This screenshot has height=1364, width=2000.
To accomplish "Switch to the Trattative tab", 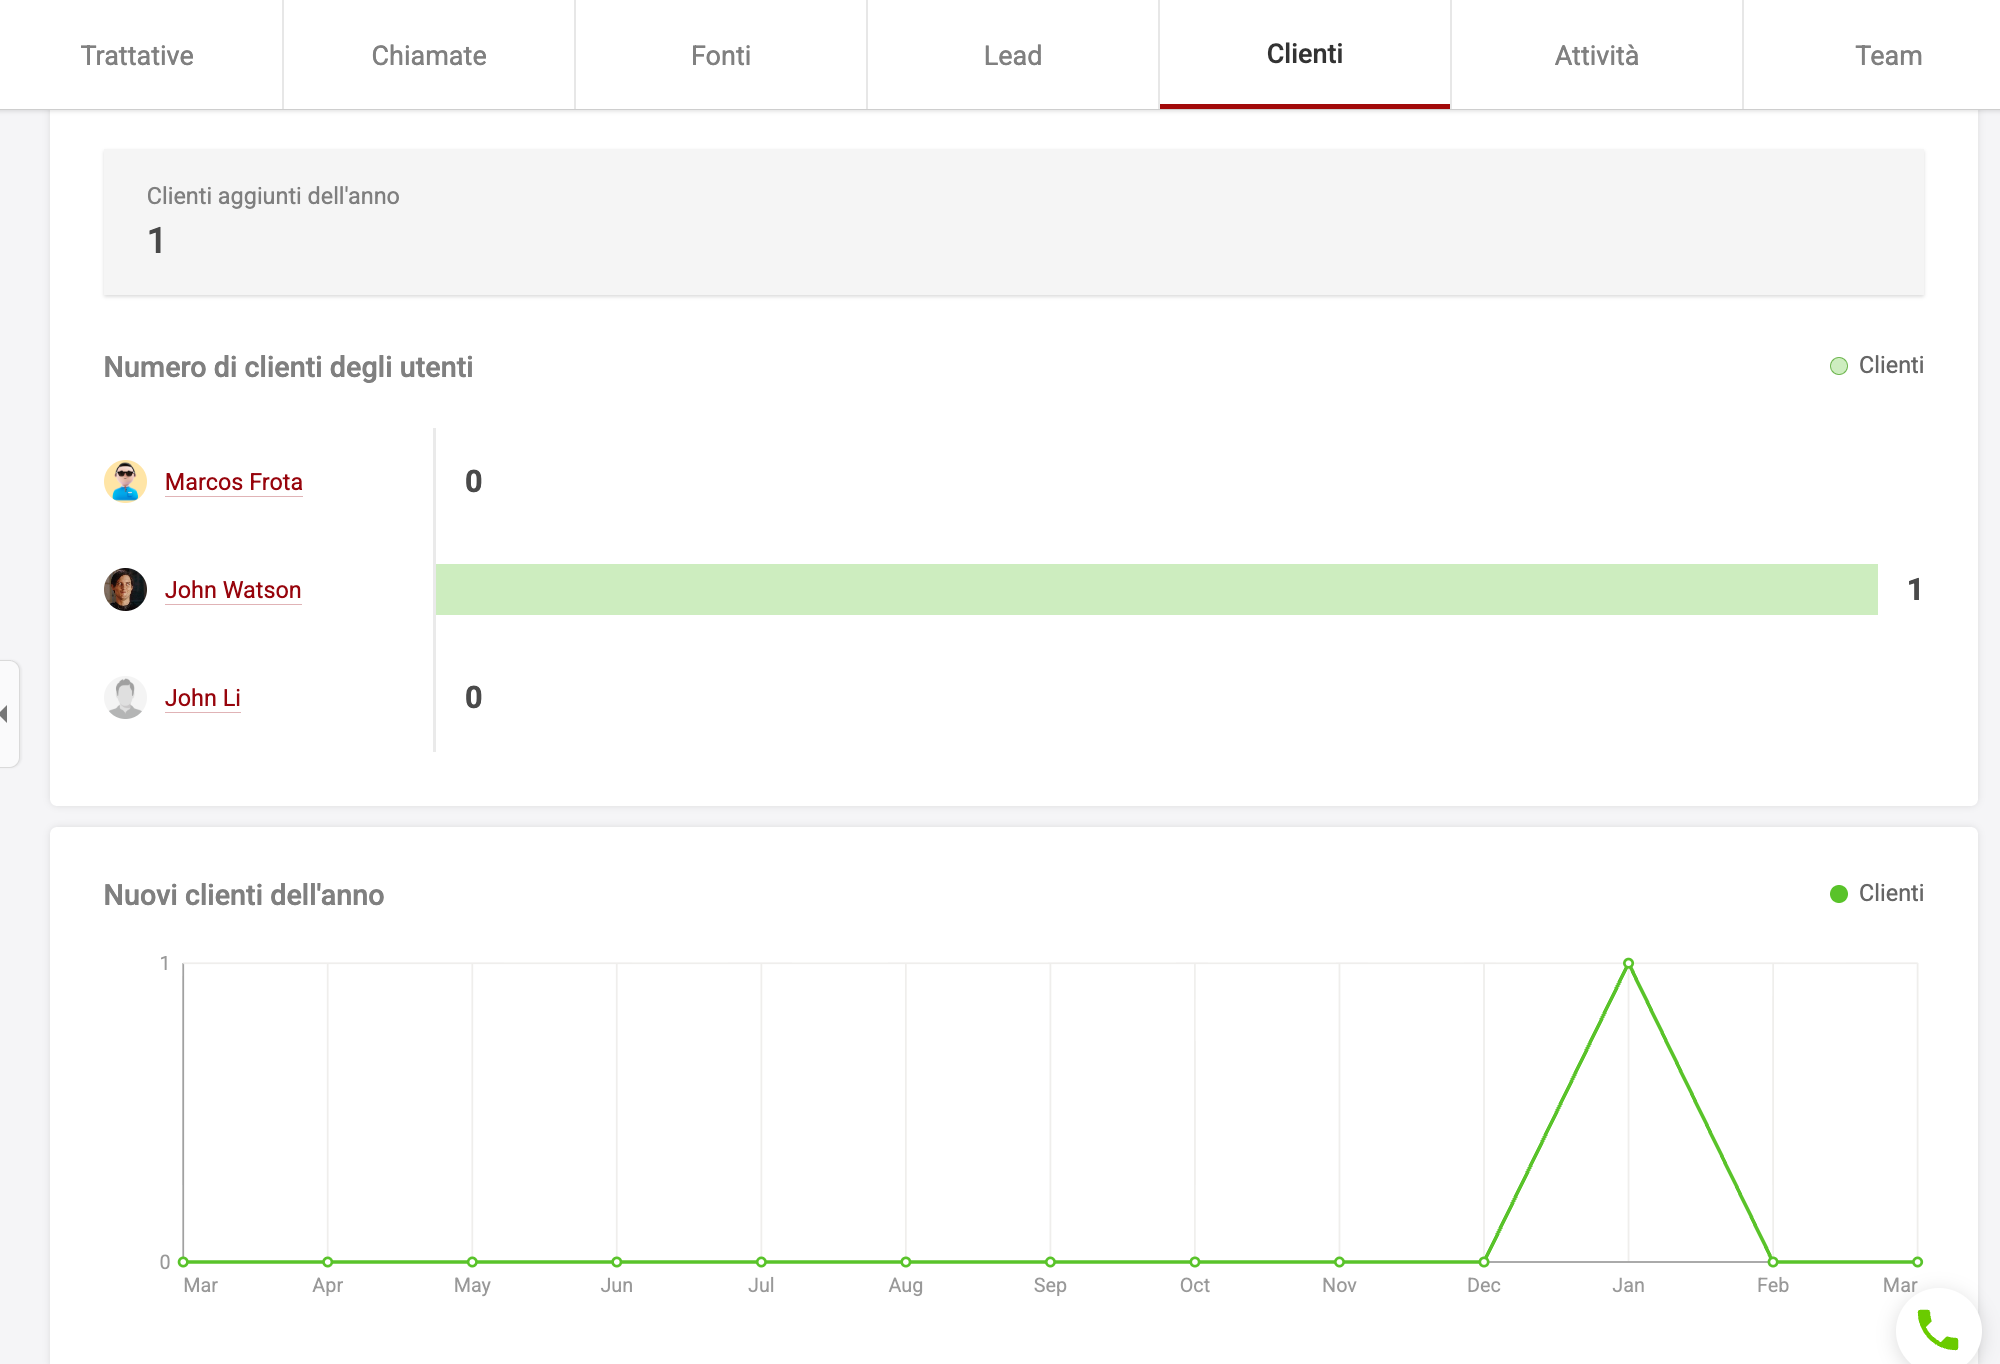I will click(137, 55).
